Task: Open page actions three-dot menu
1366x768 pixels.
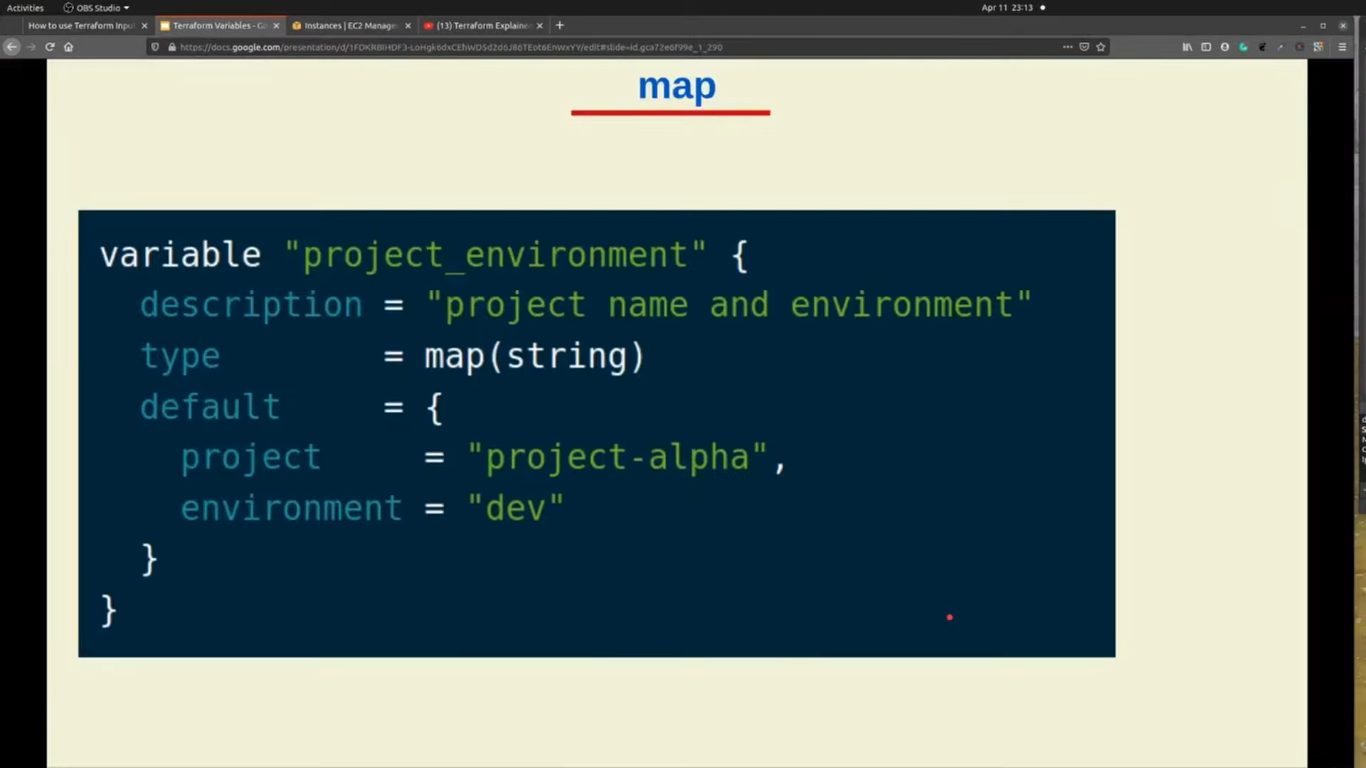Action: [1067, 47]
